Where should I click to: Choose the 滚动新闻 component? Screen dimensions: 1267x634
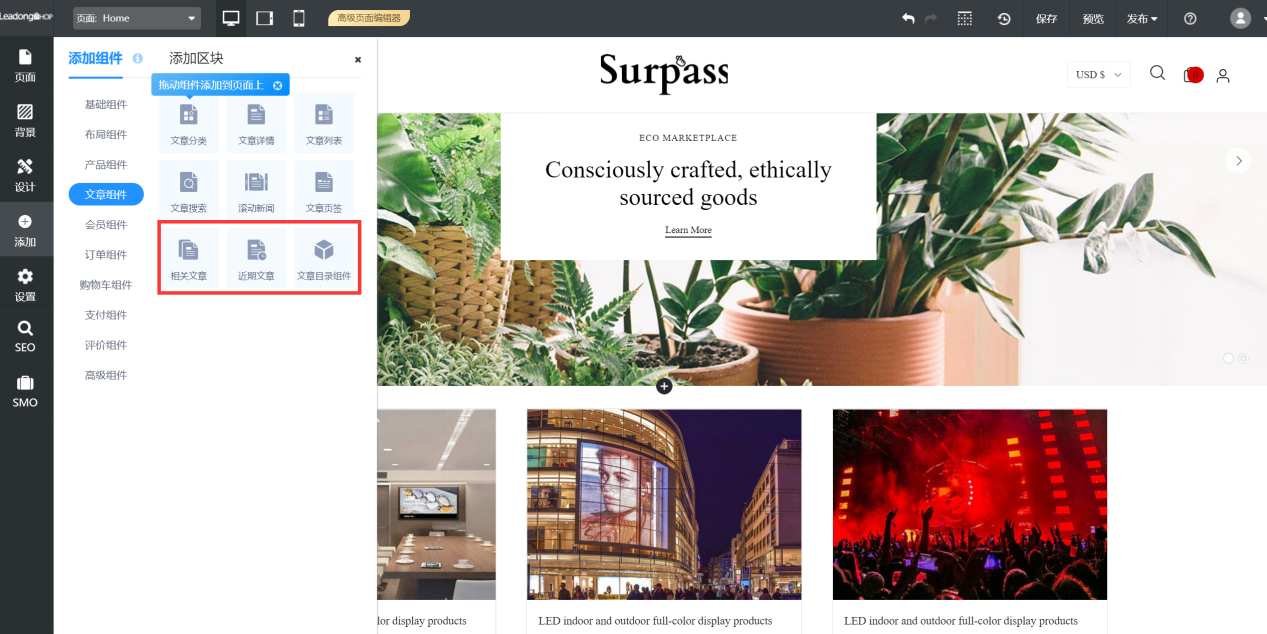click(256, 189)
